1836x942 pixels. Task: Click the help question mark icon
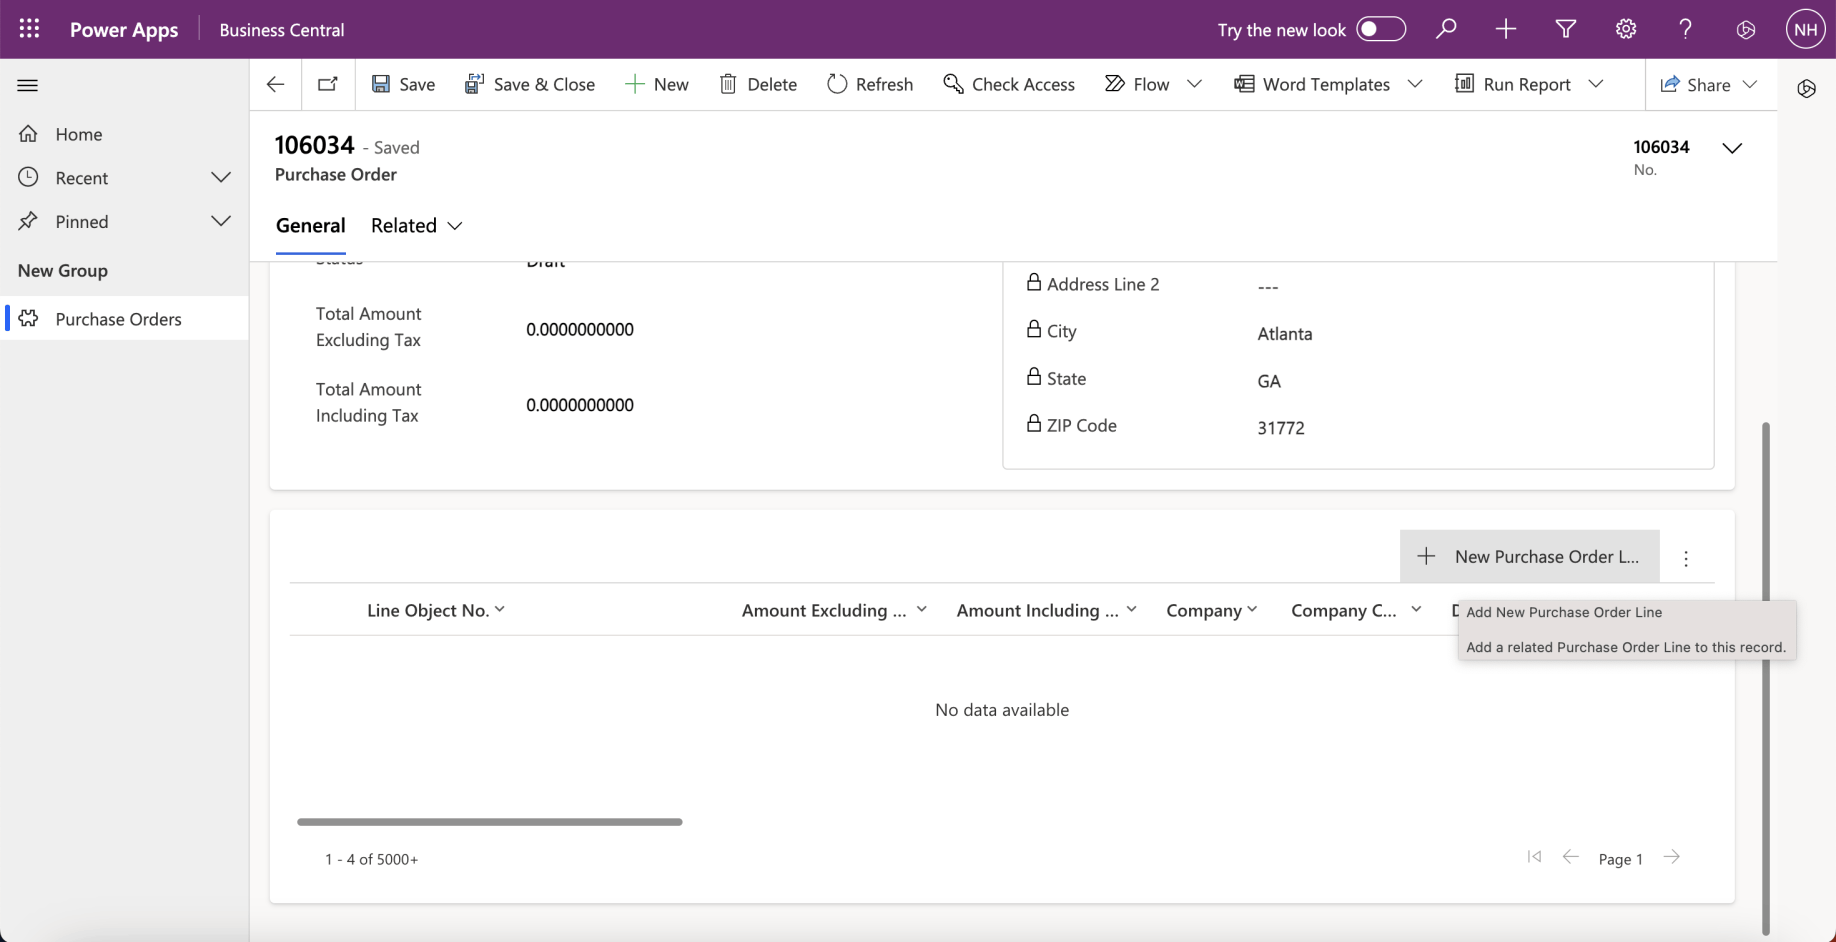point(1686,29)
